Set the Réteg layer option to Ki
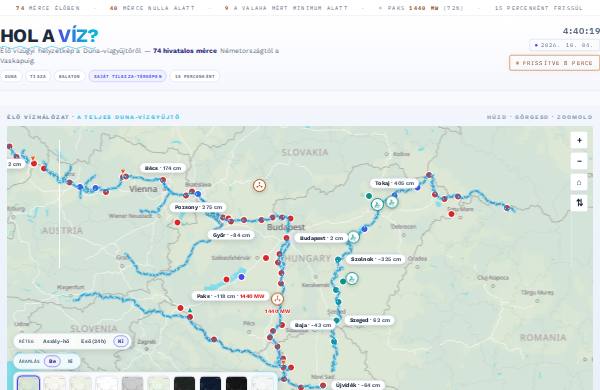Viewport: 600px width, 390px height. pyautogui.click(x=121, y=341)
